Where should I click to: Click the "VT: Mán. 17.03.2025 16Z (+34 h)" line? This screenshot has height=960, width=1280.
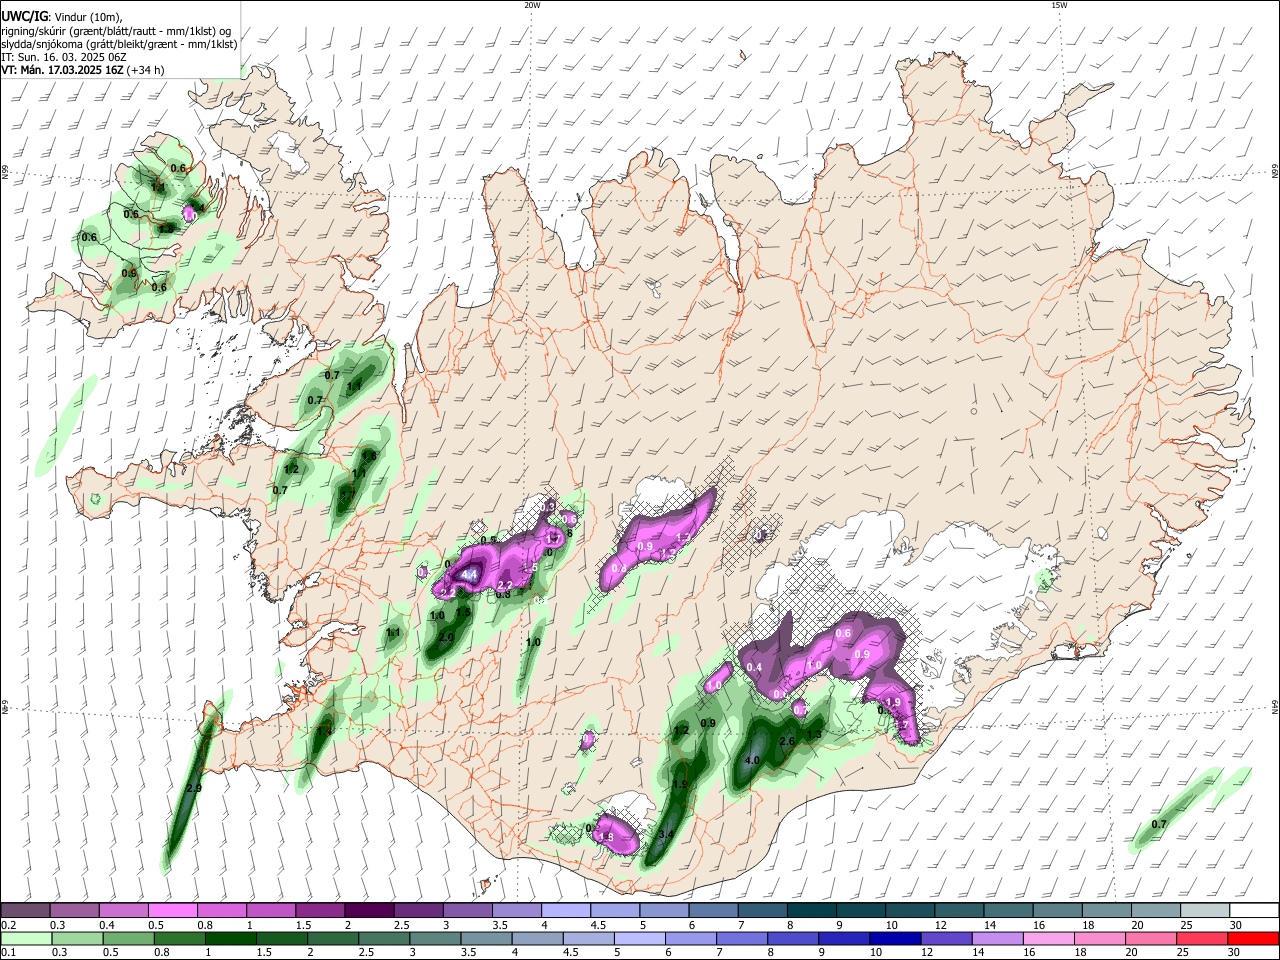click(83, 70)
